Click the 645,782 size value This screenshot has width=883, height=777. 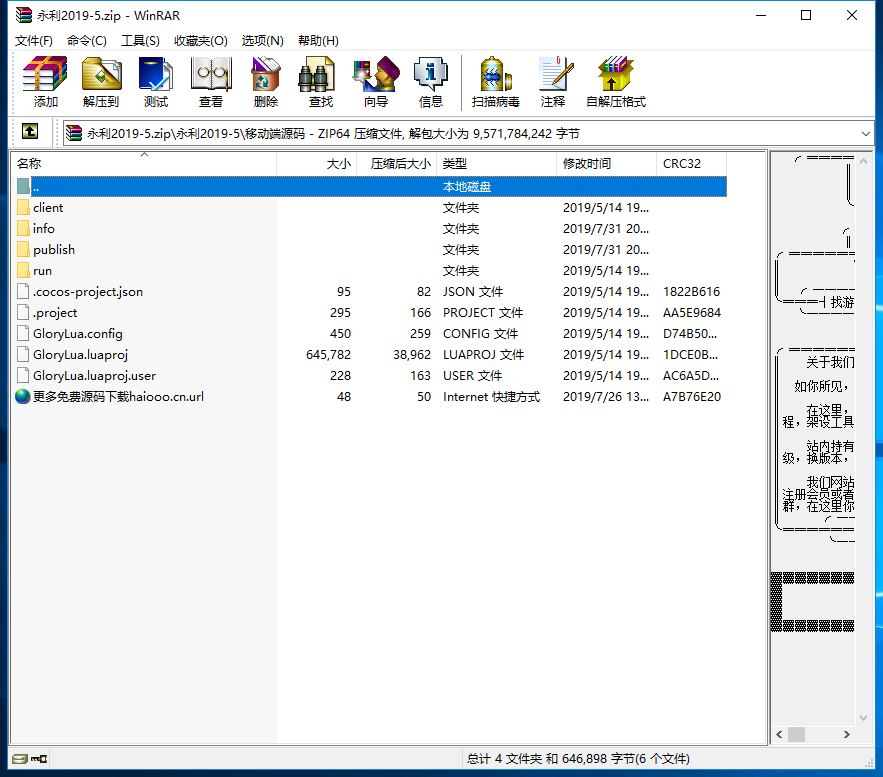click(328, 355)
